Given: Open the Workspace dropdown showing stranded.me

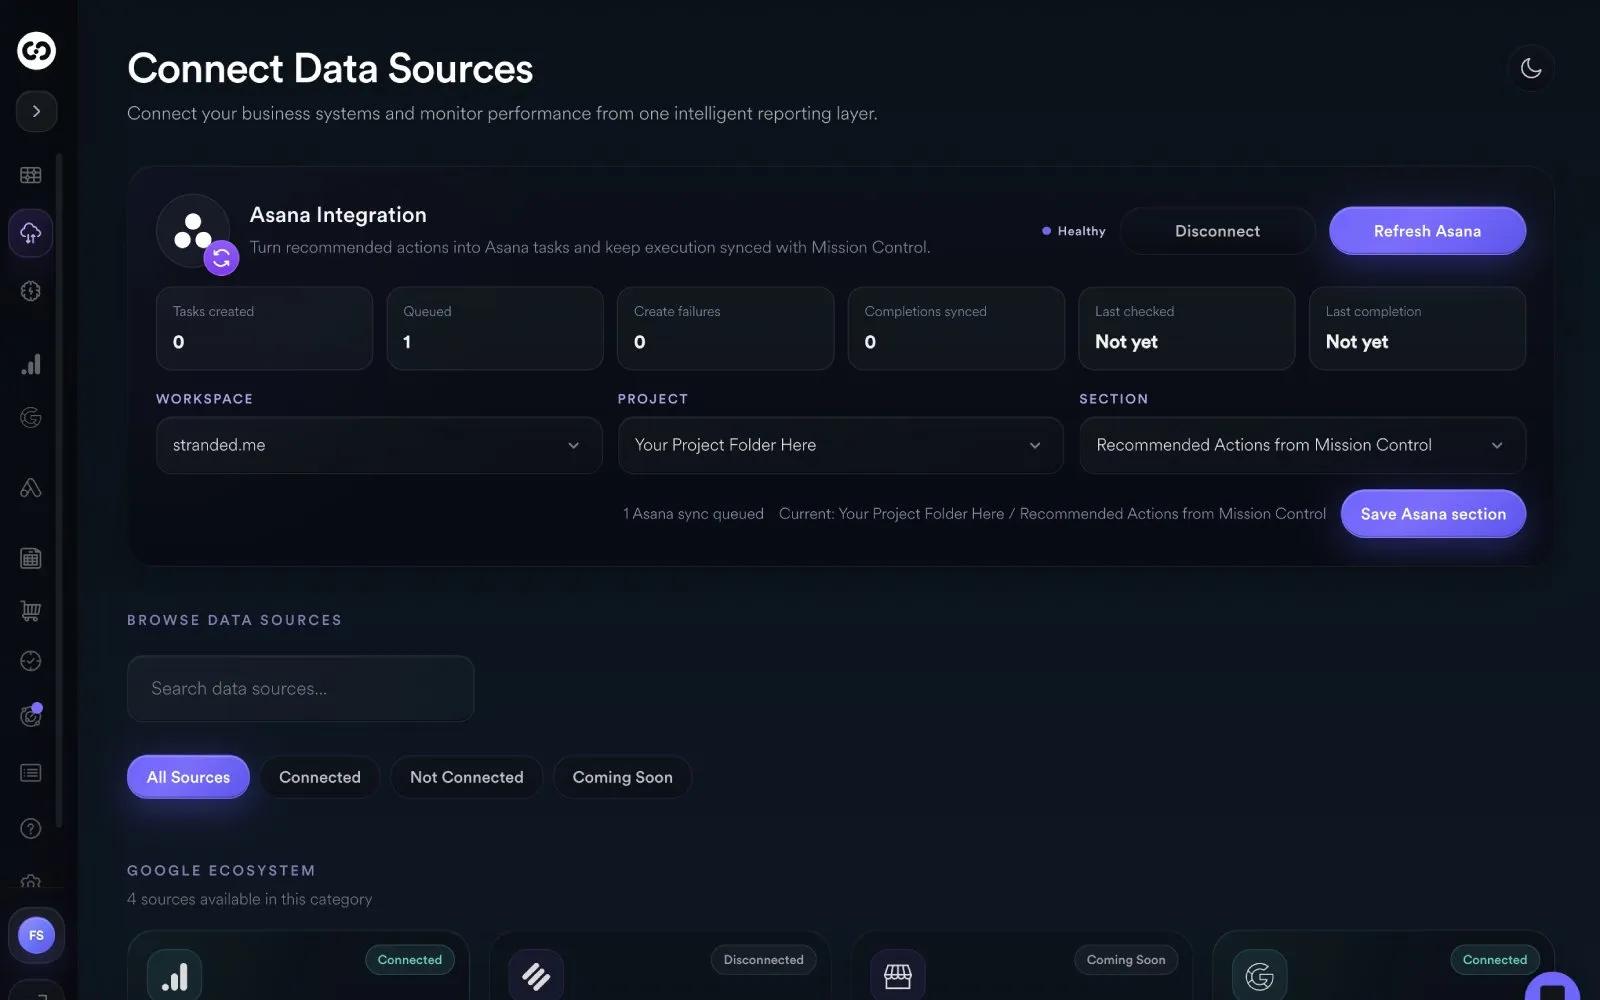Looking at the screenshot, I should [x=379, y=445].
